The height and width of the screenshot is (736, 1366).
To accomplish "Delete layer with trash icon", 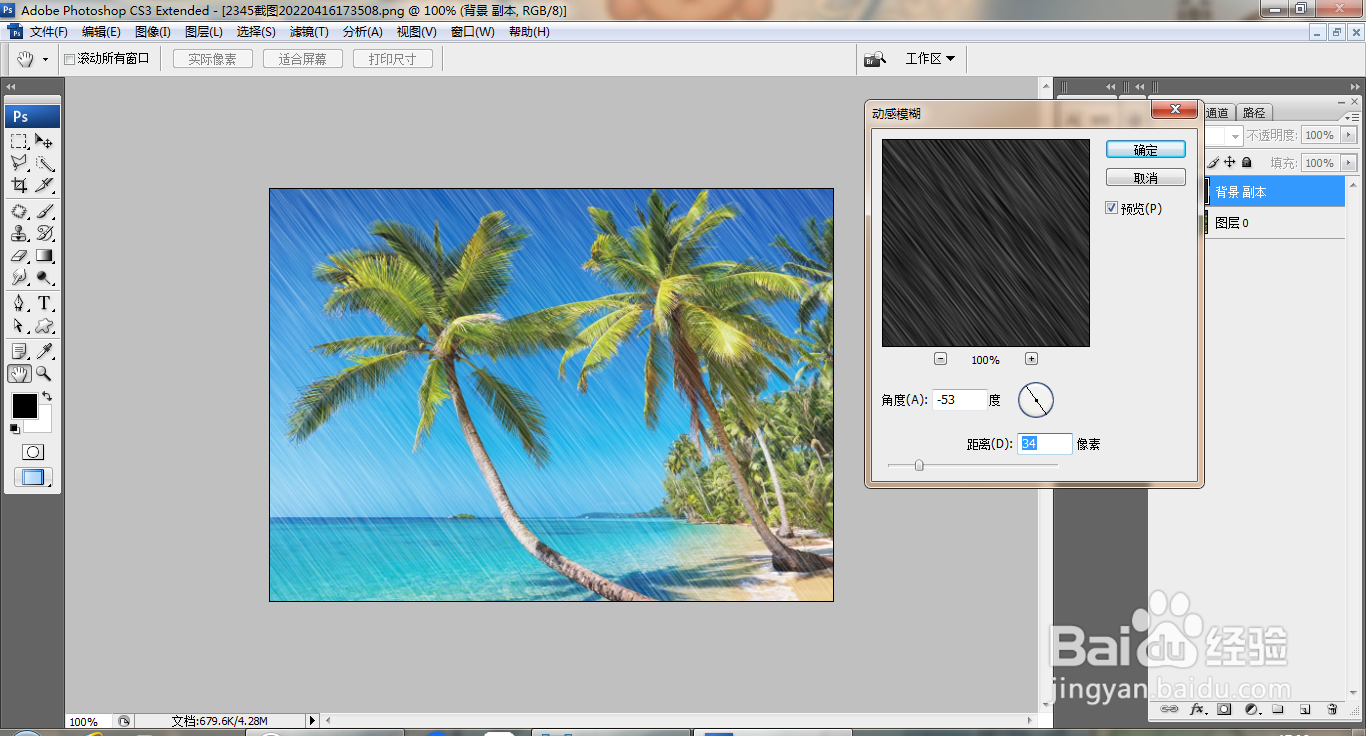I will tap(1332, 709).
